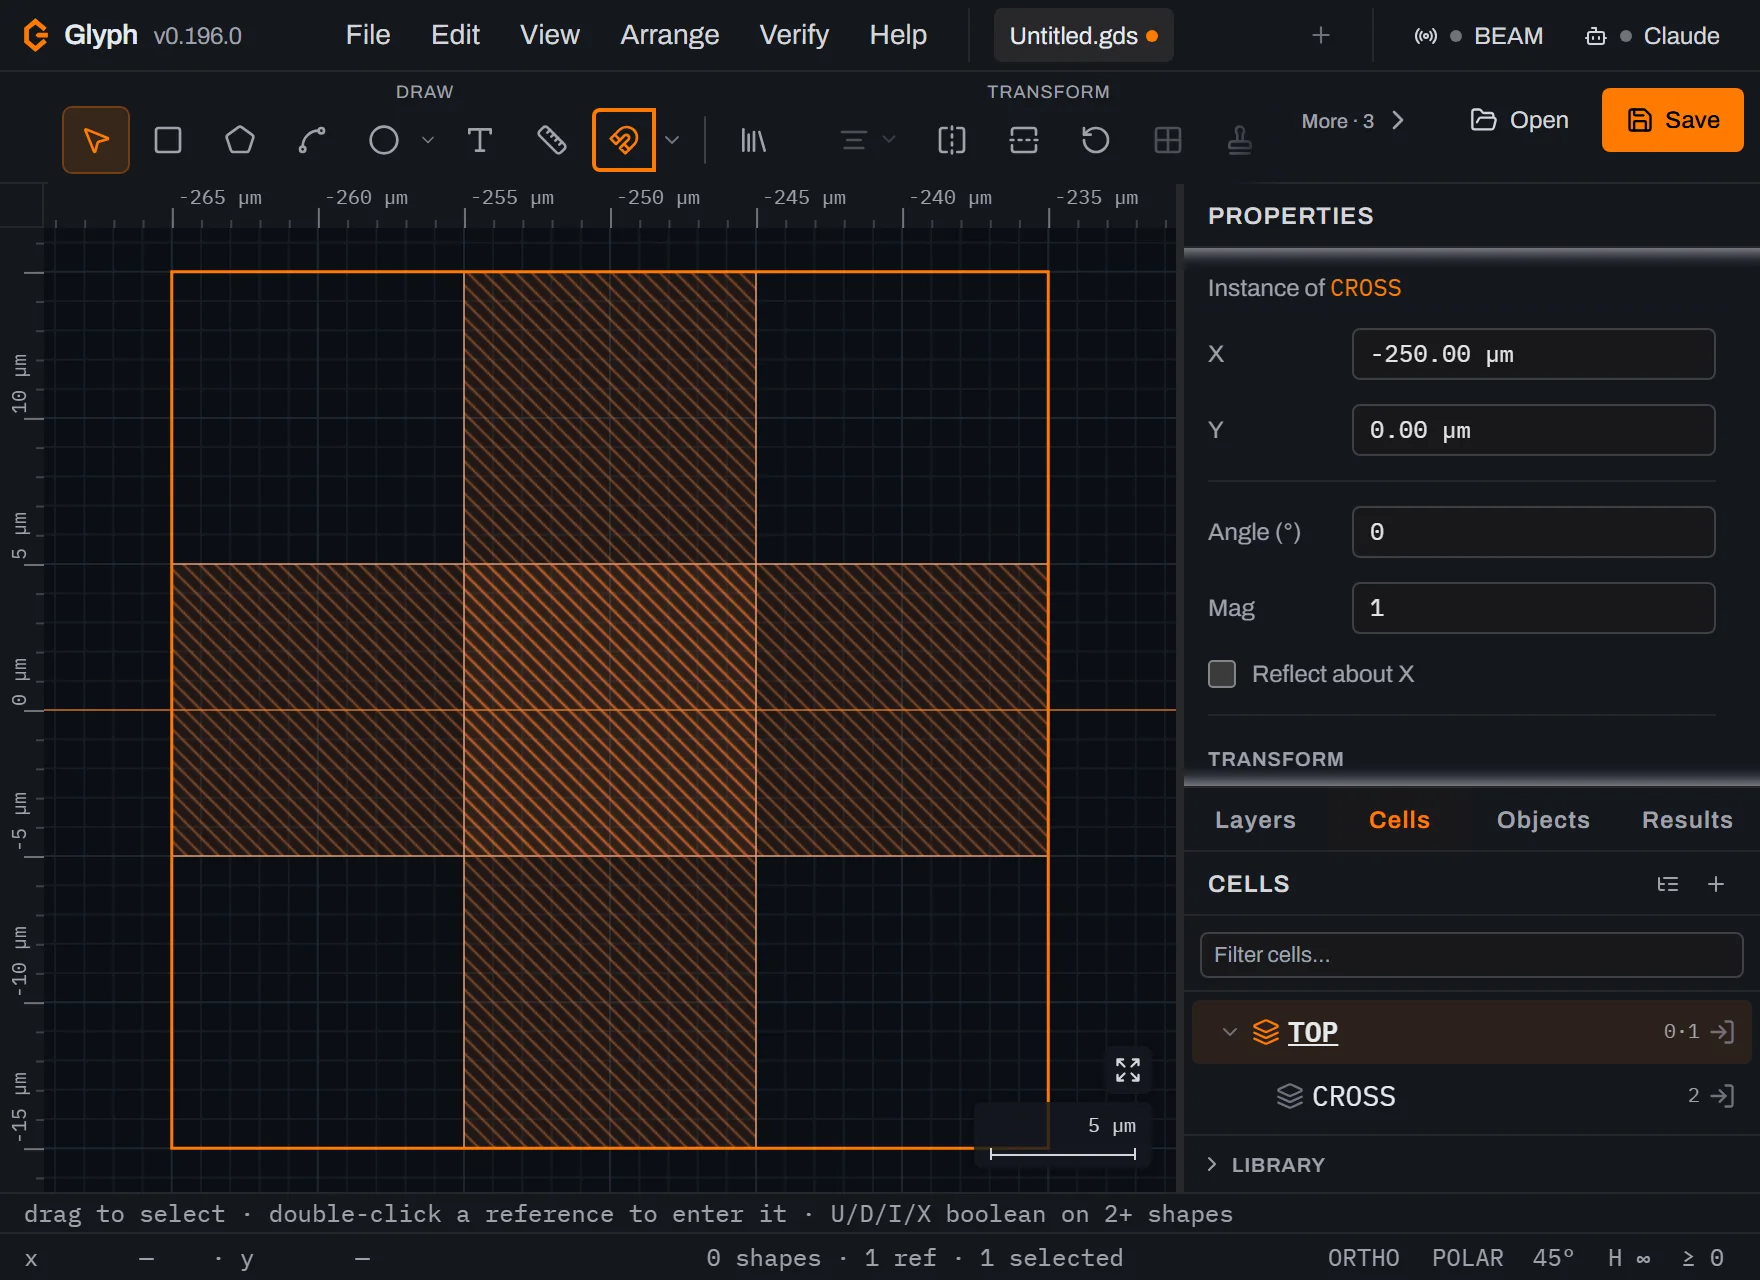The height and width of the screenshot is (1280, 1760).
Task: Click the array grid icon
Action: [1168, 140]
